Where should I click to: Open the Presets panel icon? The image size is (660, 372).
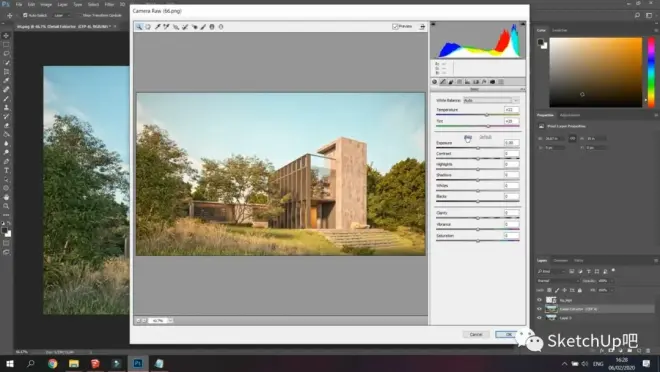pyautogui.click(x=501, y=82)
